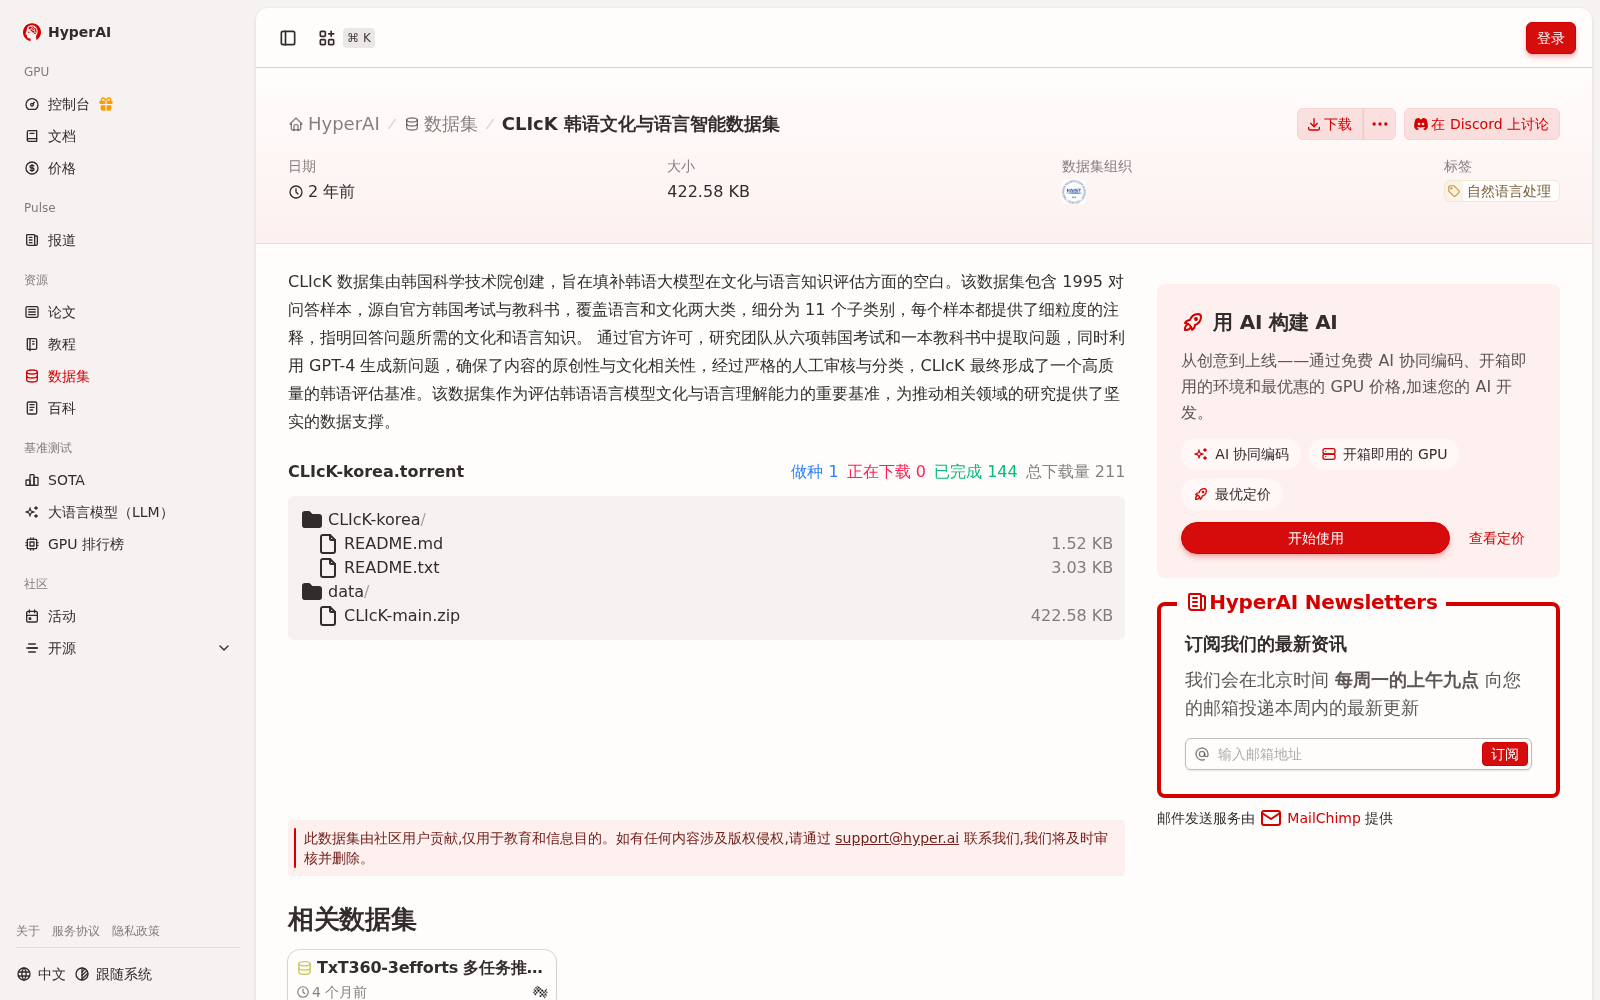The height and width of the screenshot is (1000, 1600).
Task: Open the 中文 language selector
Action: 41,974
